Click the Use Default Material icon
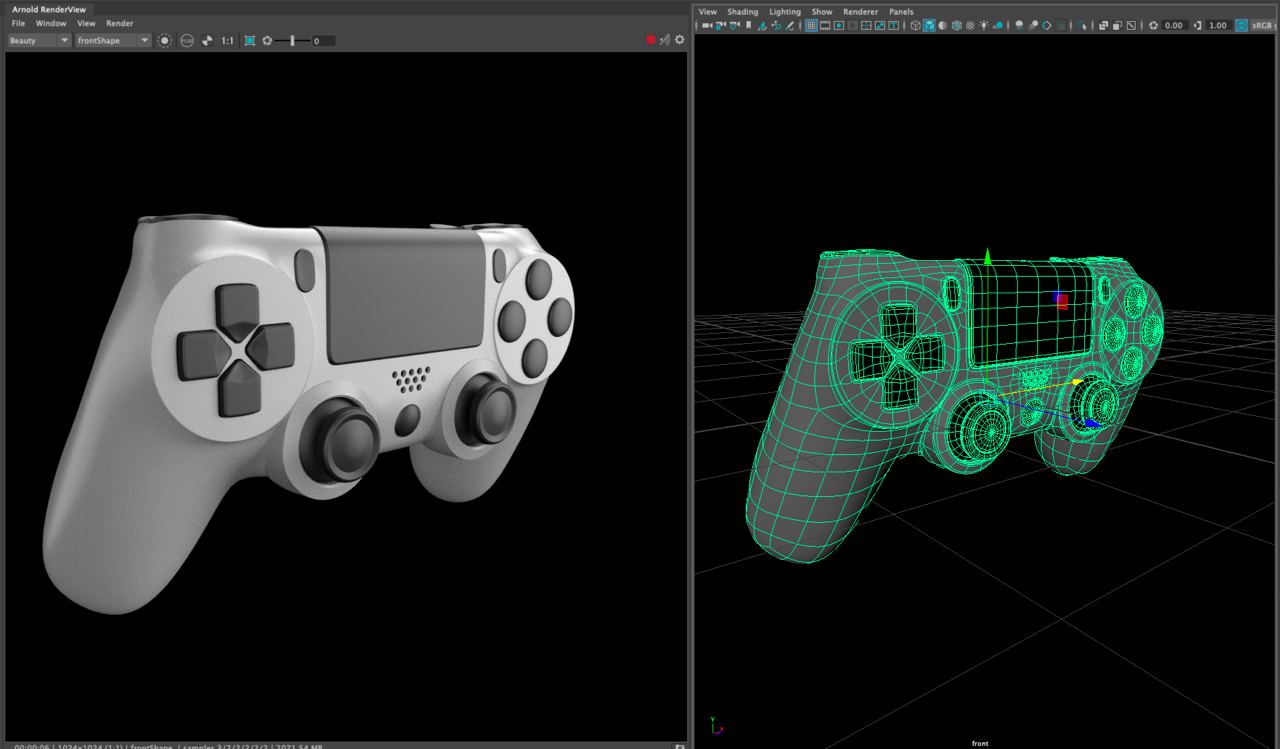This screenshot has width=1280, height=749. [x=942, y=25]
